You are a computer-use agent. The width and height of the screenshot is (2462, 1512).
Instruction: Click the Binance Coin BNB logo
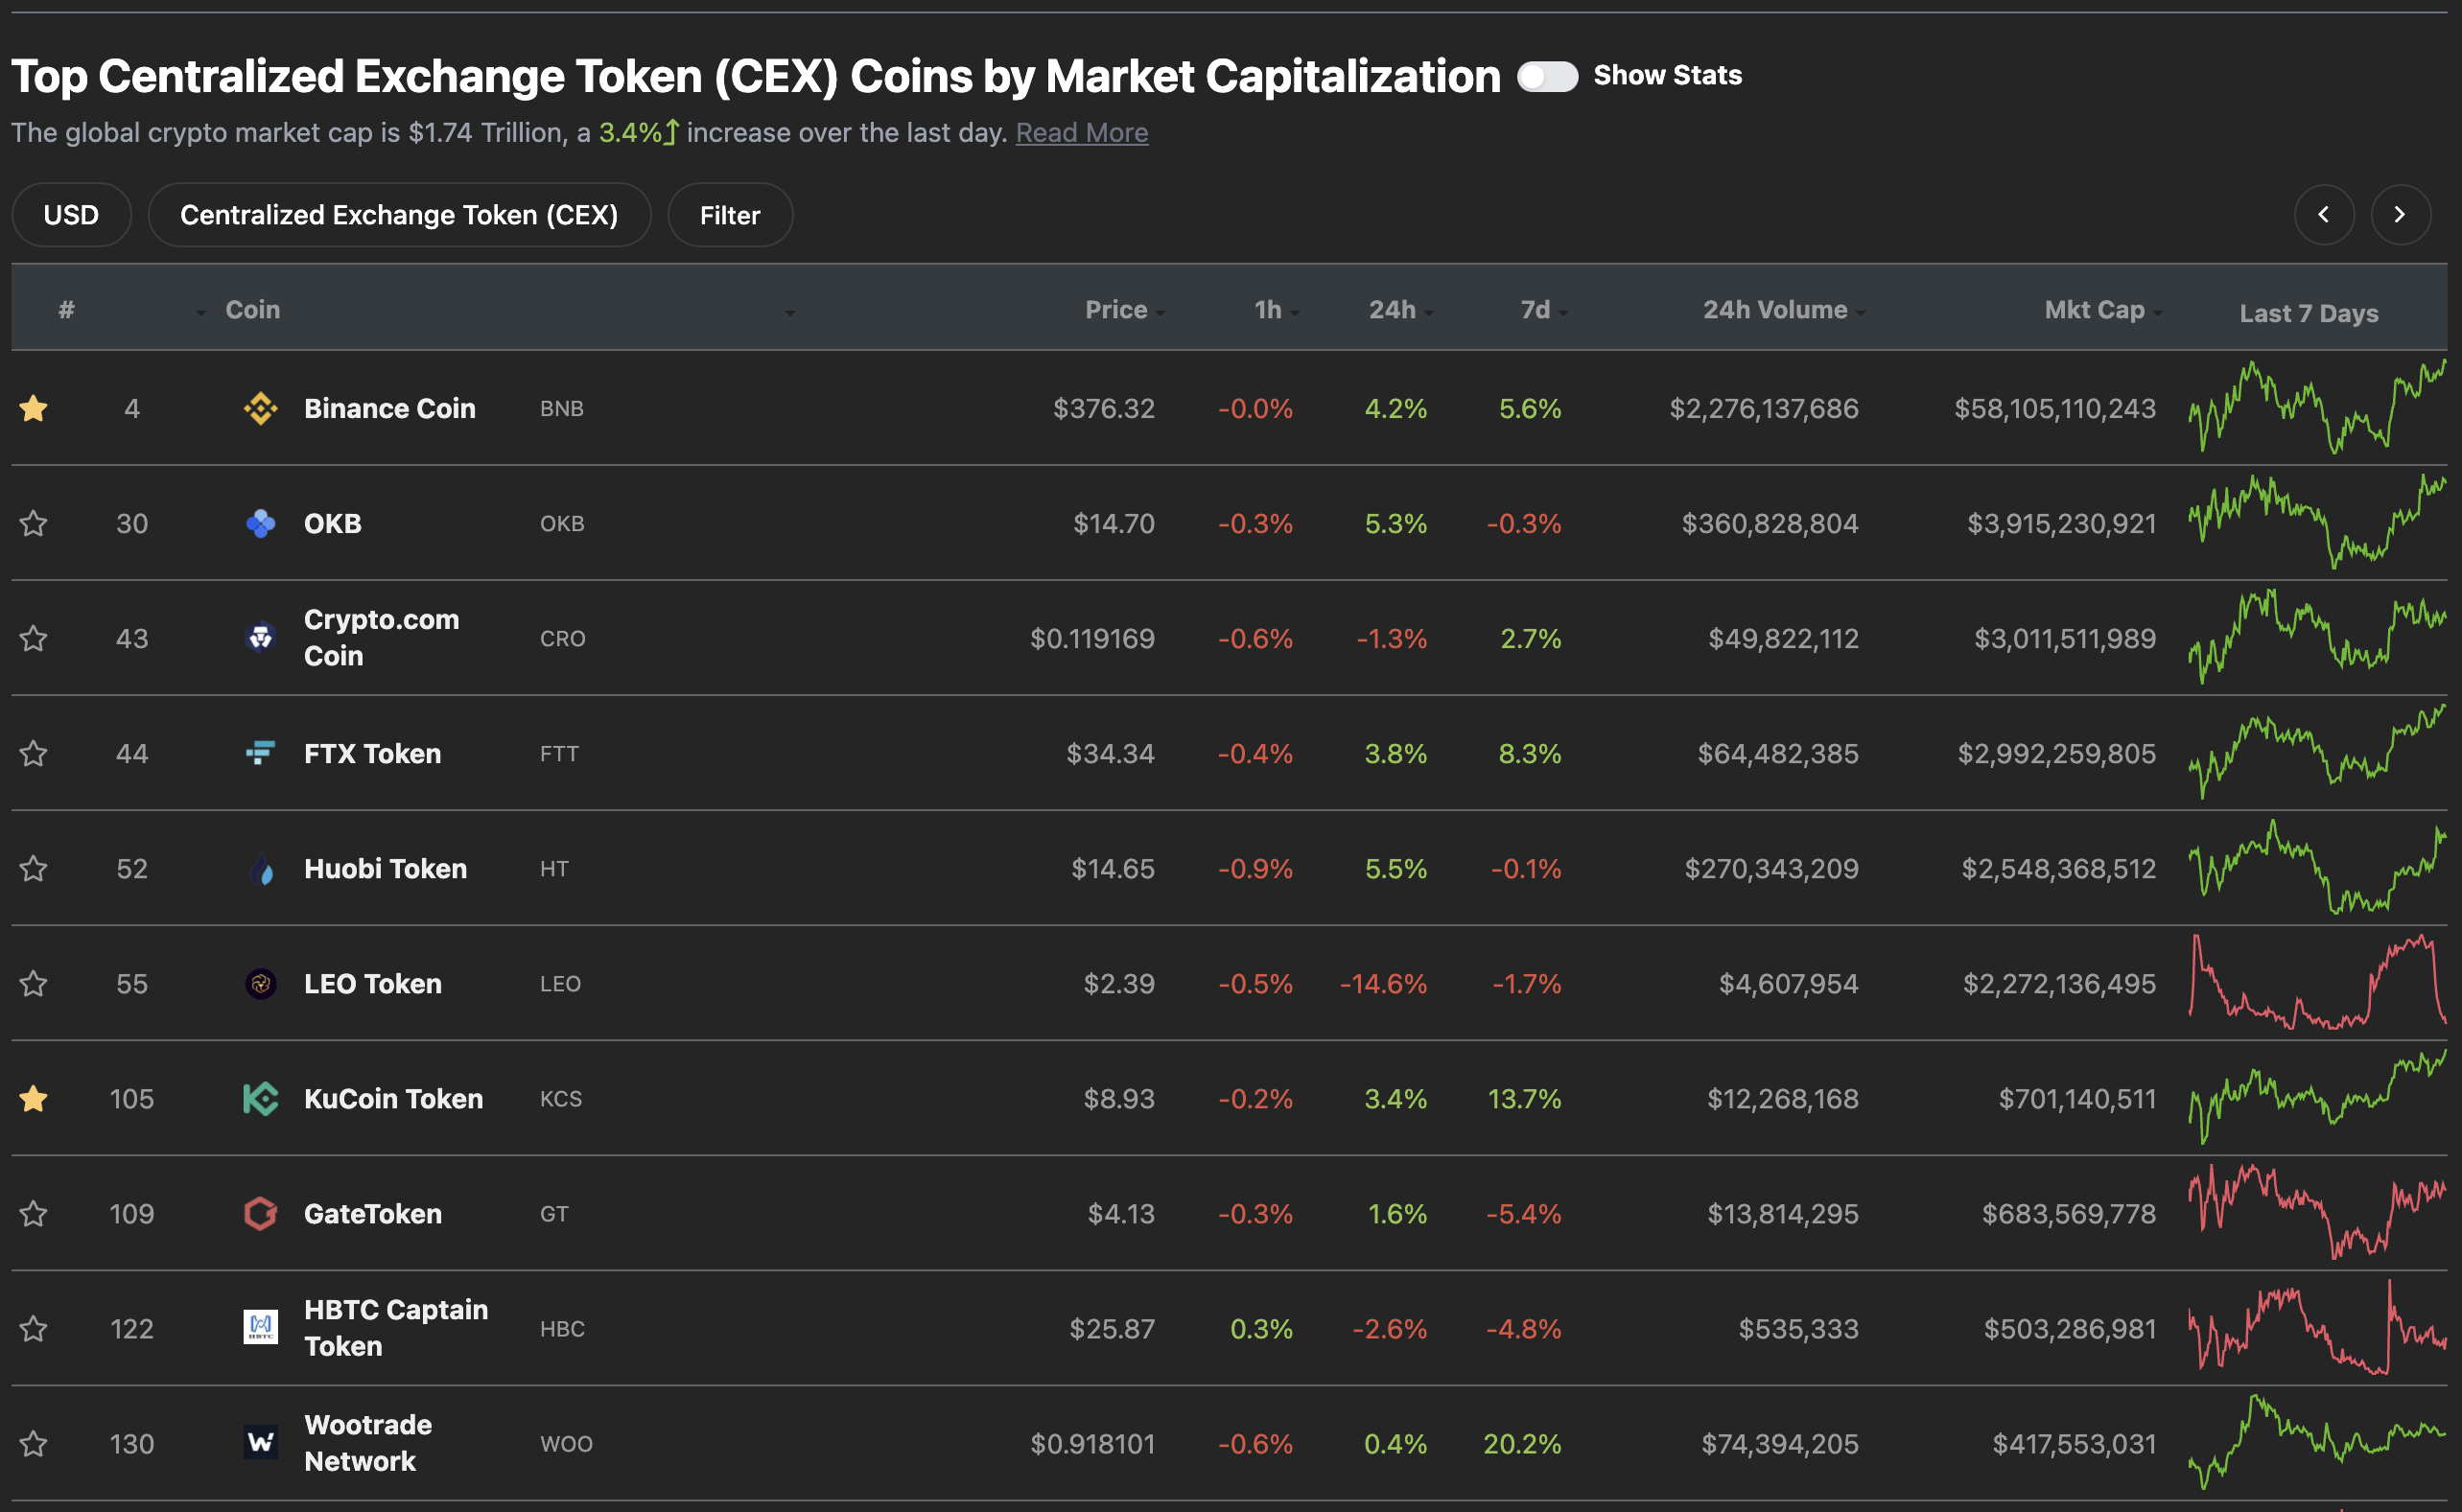261,408
